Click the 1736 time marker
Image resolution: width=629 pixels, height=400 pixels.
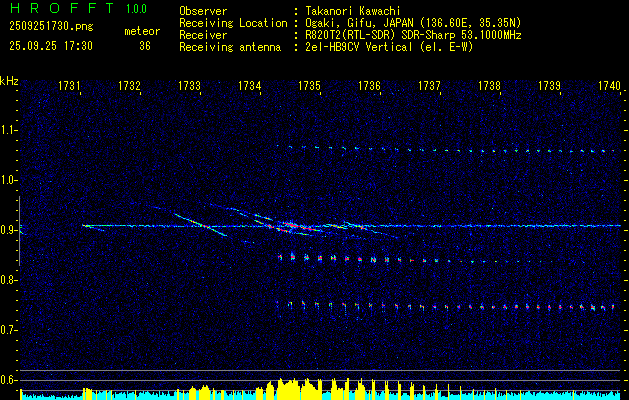(x=369, y=86)
